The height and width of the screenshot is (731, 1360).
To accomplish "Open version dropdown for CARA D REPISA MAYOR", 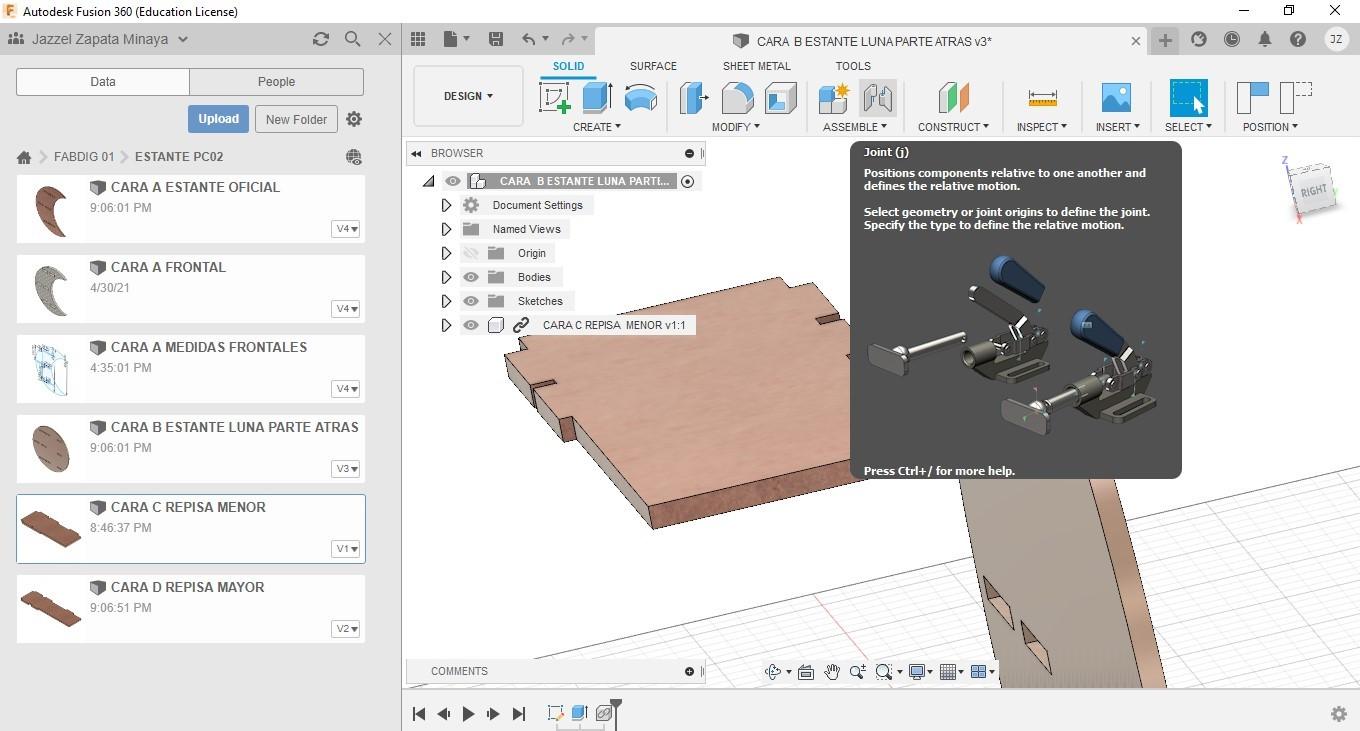I will [346, 629].
